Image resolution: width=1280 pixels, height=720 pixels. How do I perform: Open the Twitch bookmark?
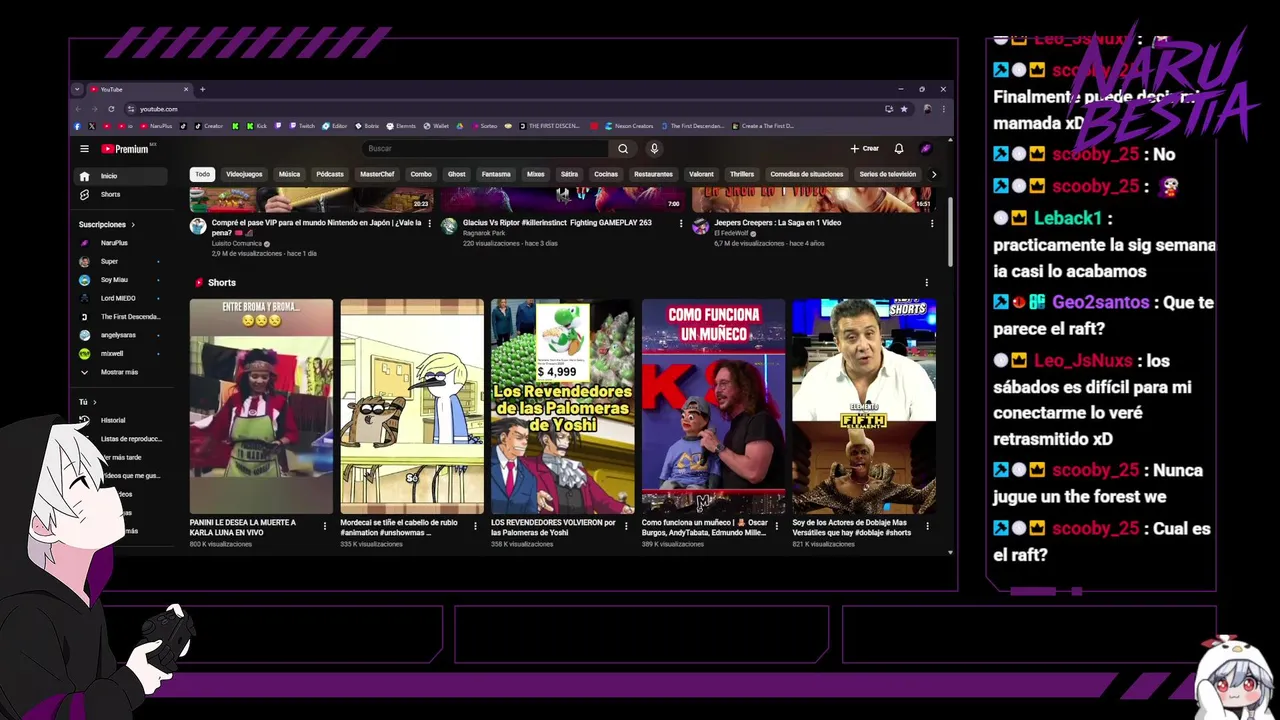[x=302, y=126]
